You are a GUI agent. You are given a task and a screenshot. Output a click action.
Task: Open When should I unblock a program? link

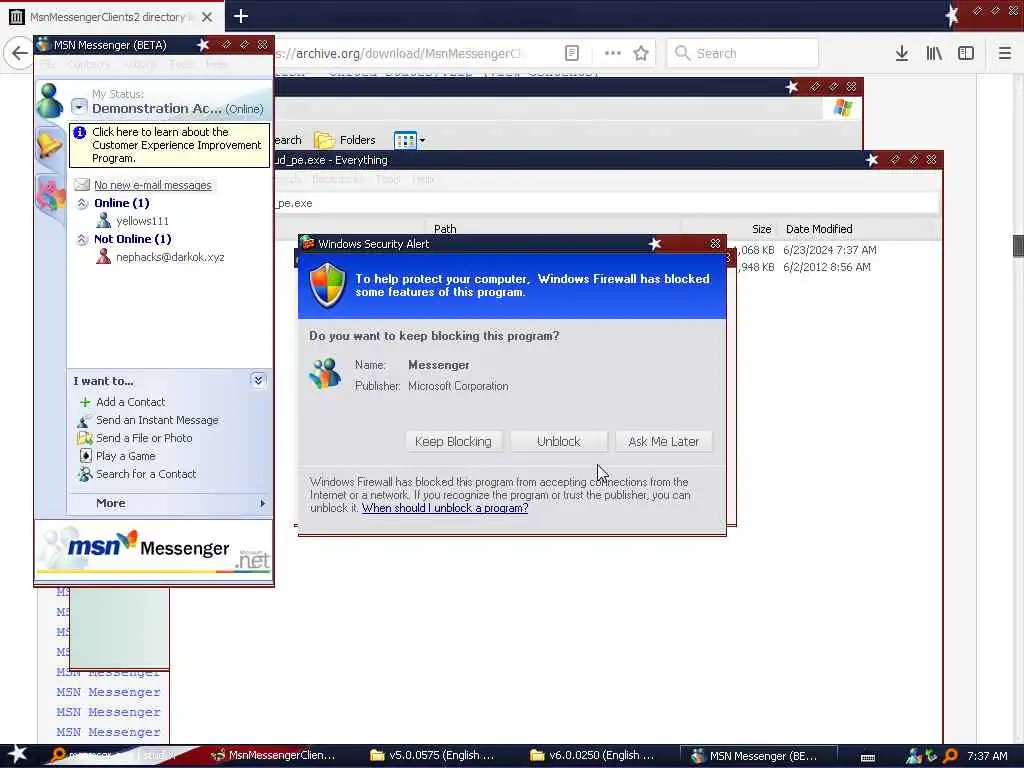[445, 508]
